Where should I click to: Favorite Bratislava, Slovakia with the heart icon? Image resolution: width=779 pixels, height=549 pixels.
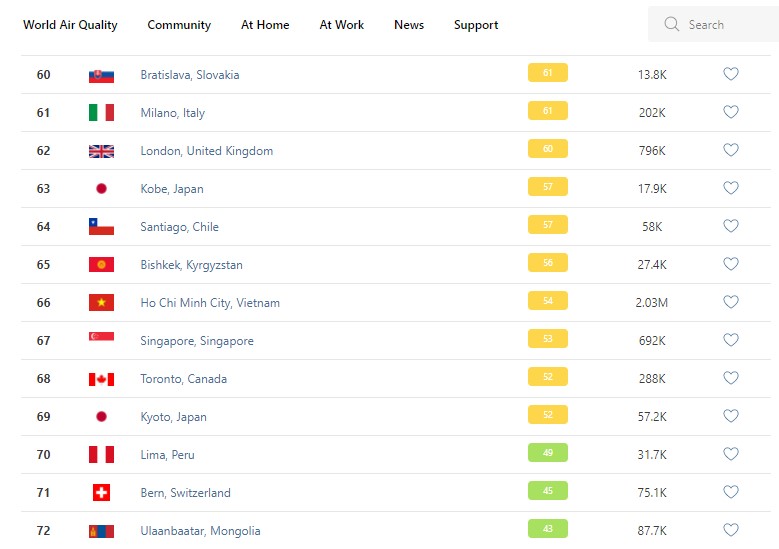tap(730, 74)
